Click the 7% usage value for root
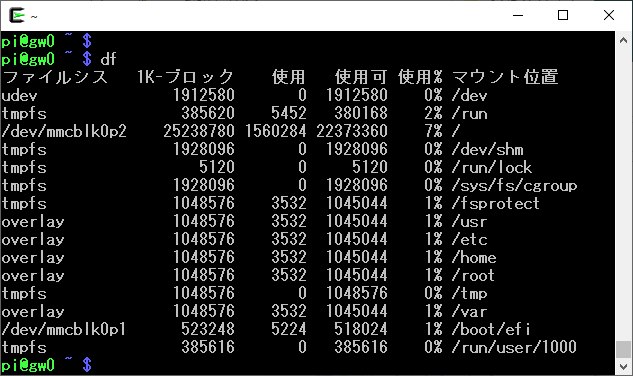This screenshot has width=633, height=376. pos(433,131)
